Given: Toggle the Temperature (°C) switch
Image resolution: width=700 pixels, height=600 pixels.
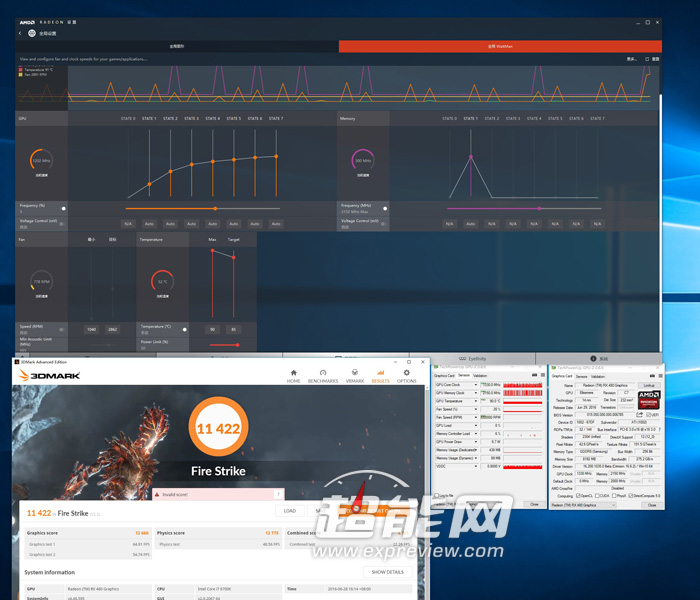Looking at the screenshot, I should tap(183, 329).
